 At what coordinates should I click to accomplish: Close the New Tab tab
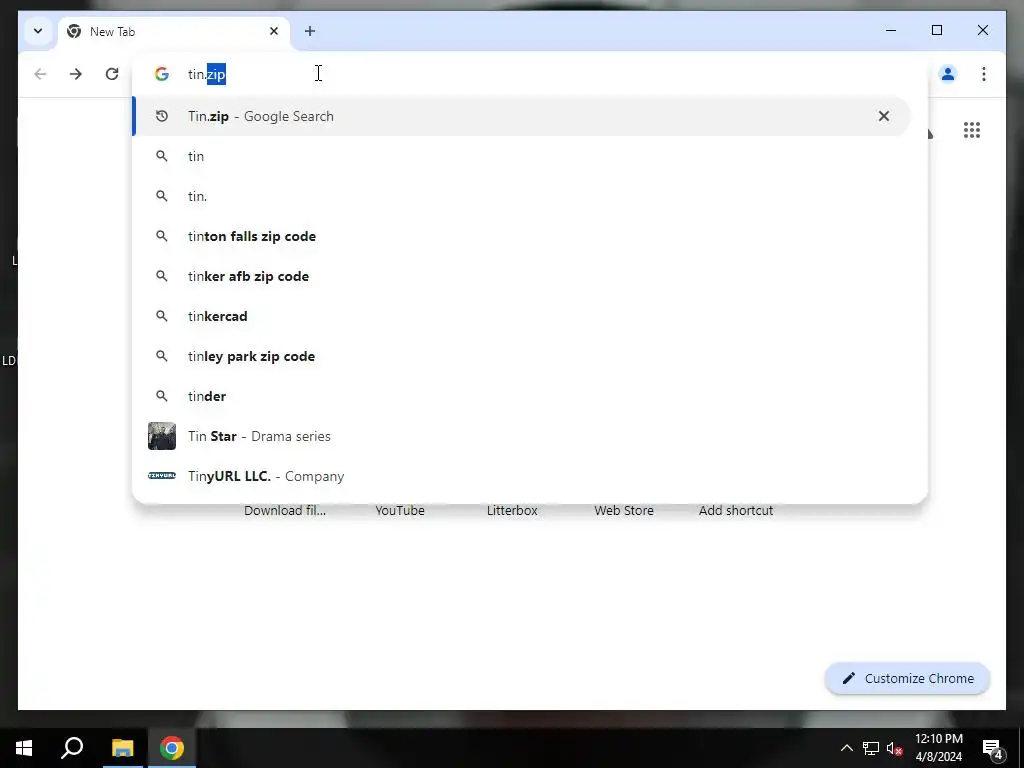[x=274, y=31]
